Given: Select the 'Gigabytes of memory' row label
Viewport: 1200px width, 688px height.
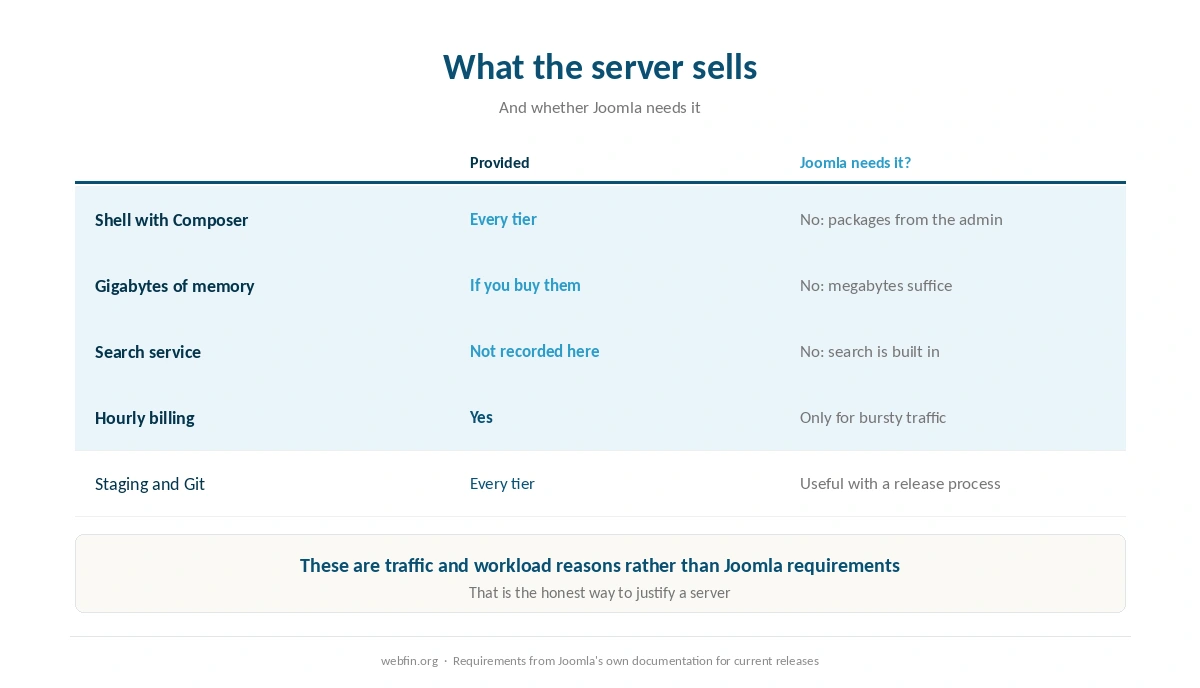Looking at the screenshot, I should coord(174,286).
